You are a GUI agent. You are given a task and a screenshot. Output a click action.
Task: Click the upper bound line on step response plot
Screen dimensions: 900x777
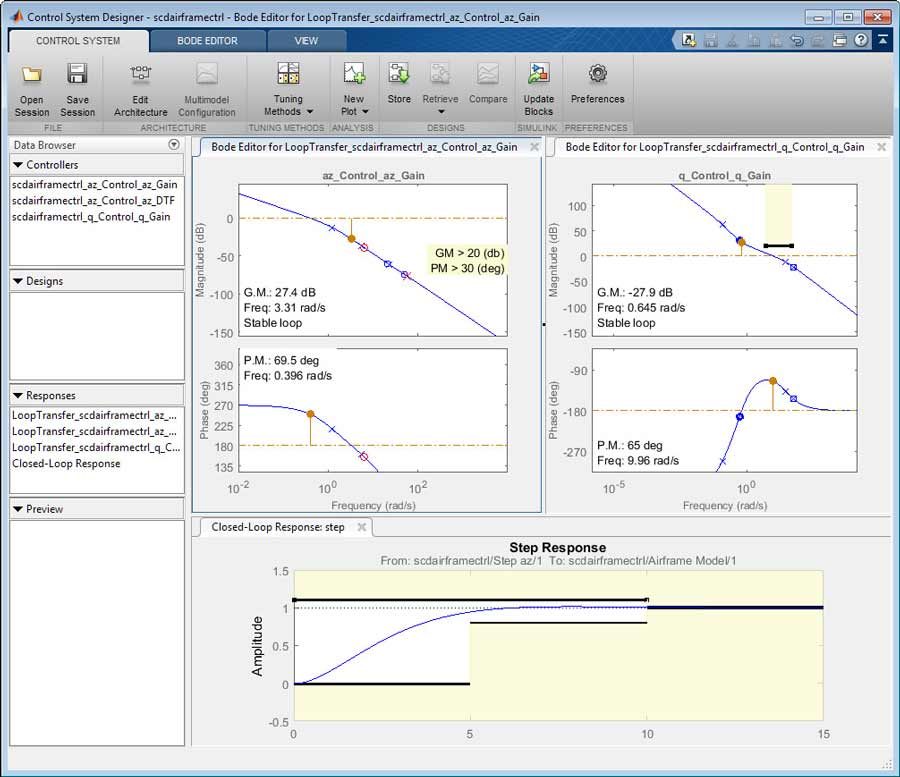pyautogui.click(x=471, y=600)
